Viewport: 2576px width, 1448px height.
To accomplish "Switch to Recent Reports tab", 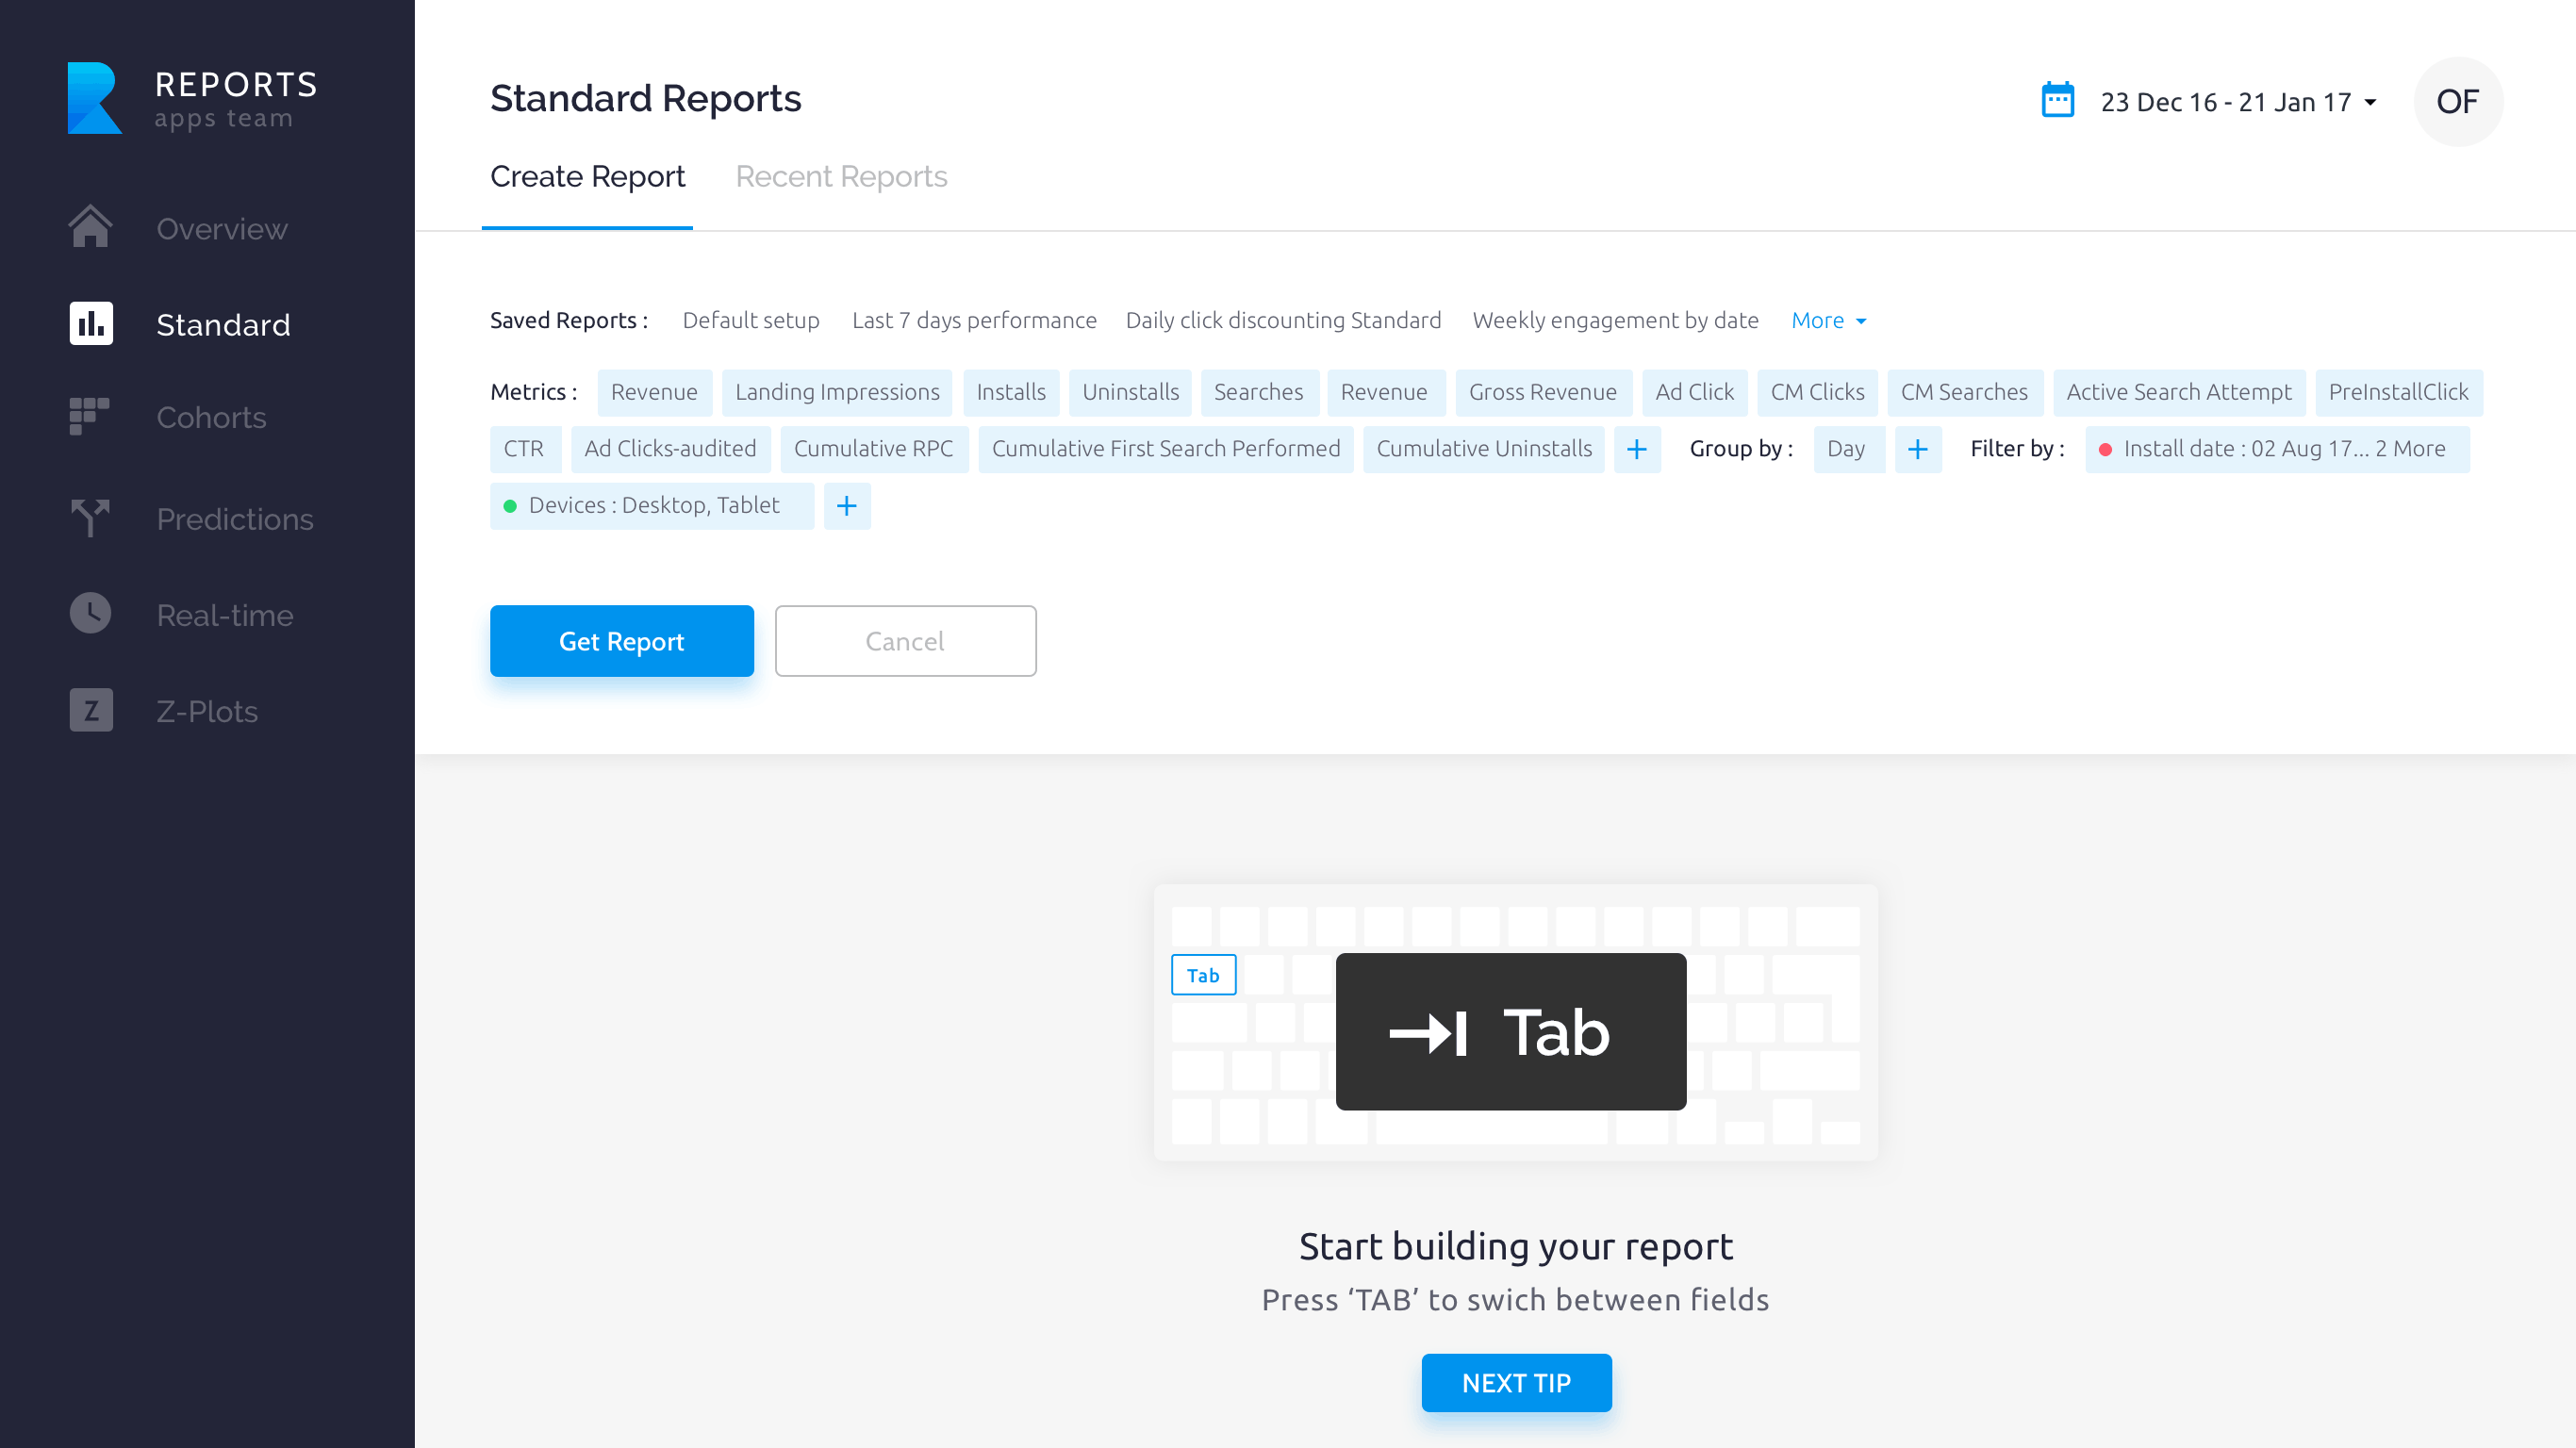I will 841,176.
